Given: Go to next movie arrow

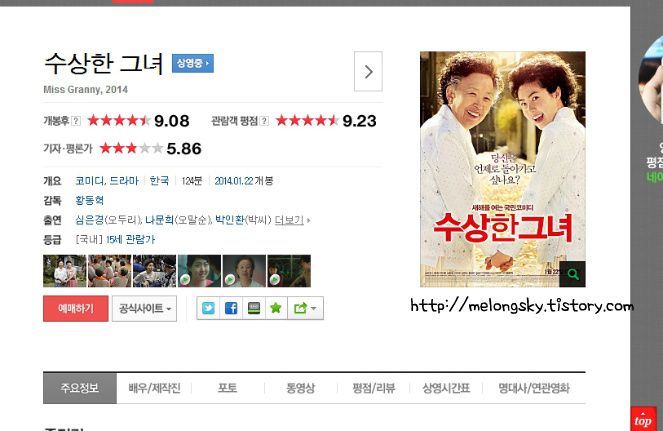Looking at the screenshot, I should (368, 71).
